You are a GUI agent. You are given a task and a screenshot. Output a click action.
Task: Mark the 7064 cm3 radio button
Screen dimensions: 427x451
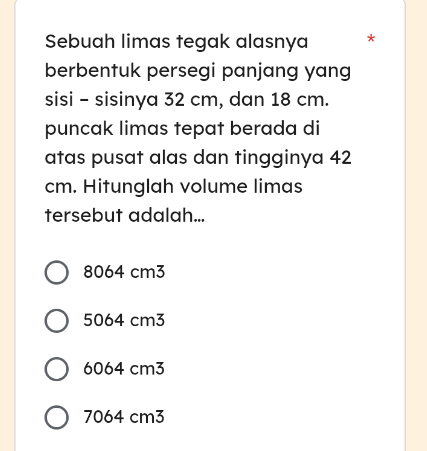(x=57, y=417)
